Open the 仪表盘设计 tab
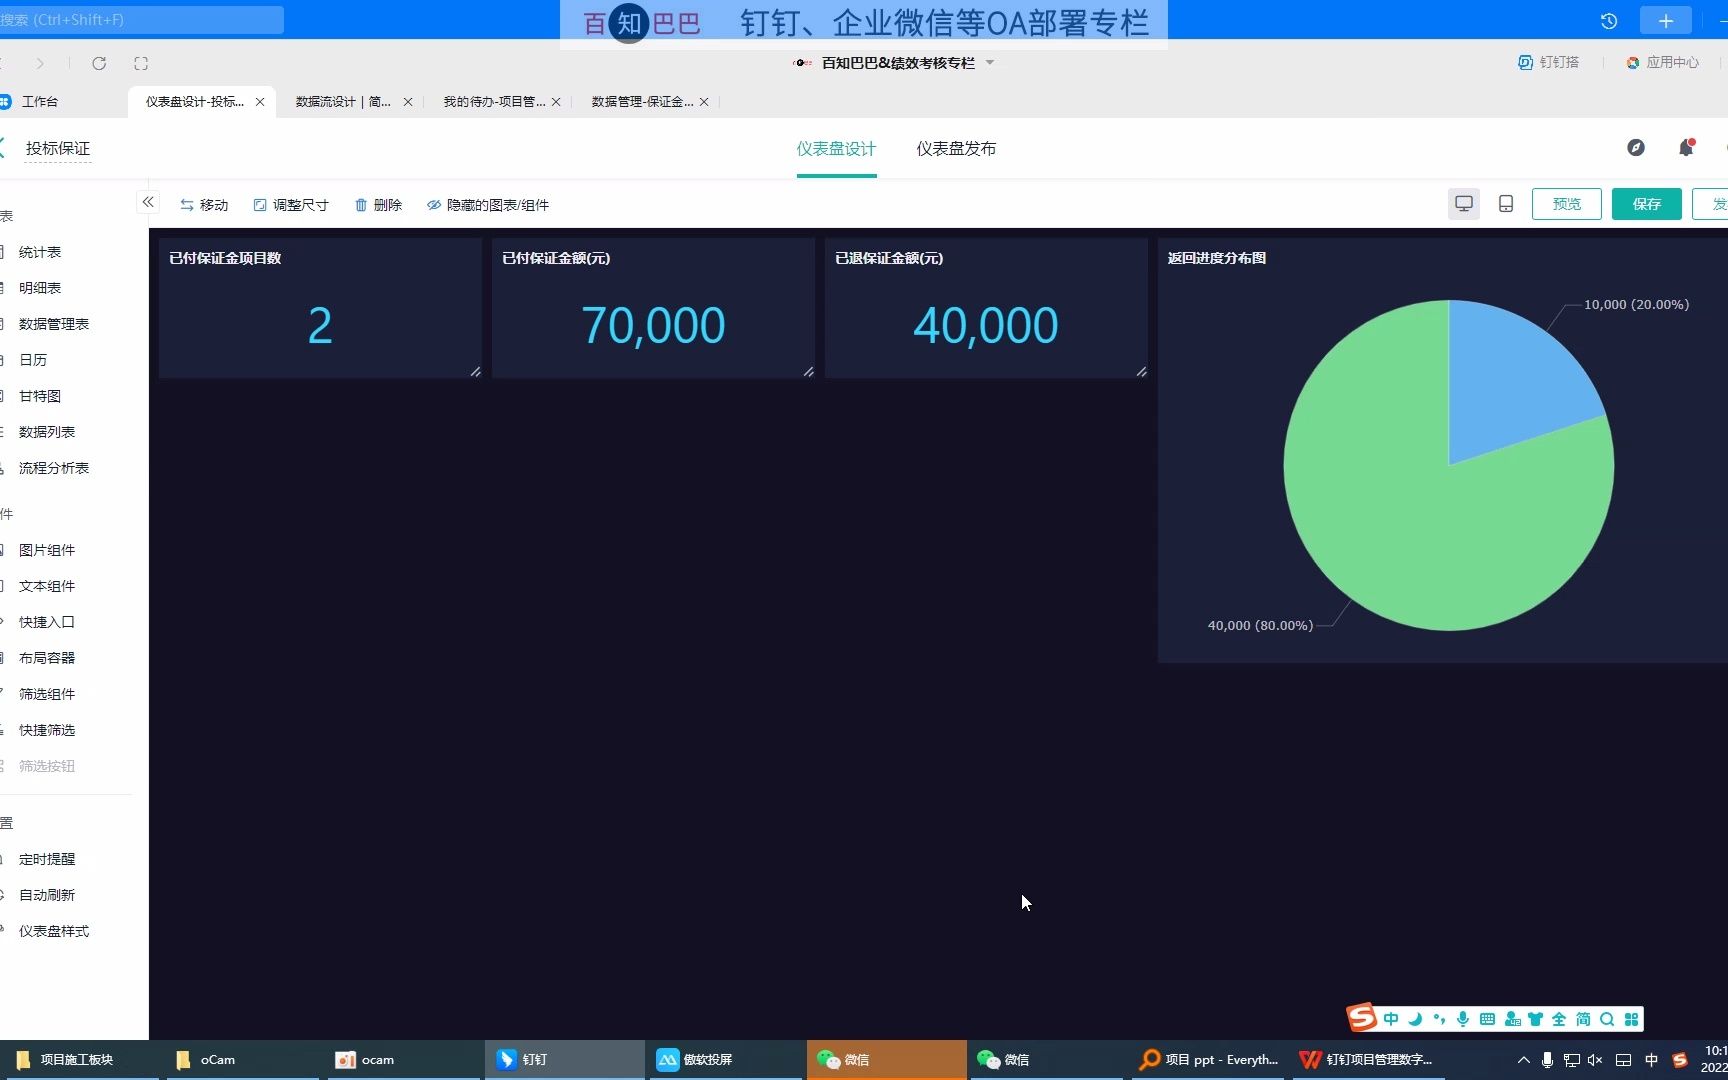Viewport: 1728px width, 1080px height. [836, 149]
